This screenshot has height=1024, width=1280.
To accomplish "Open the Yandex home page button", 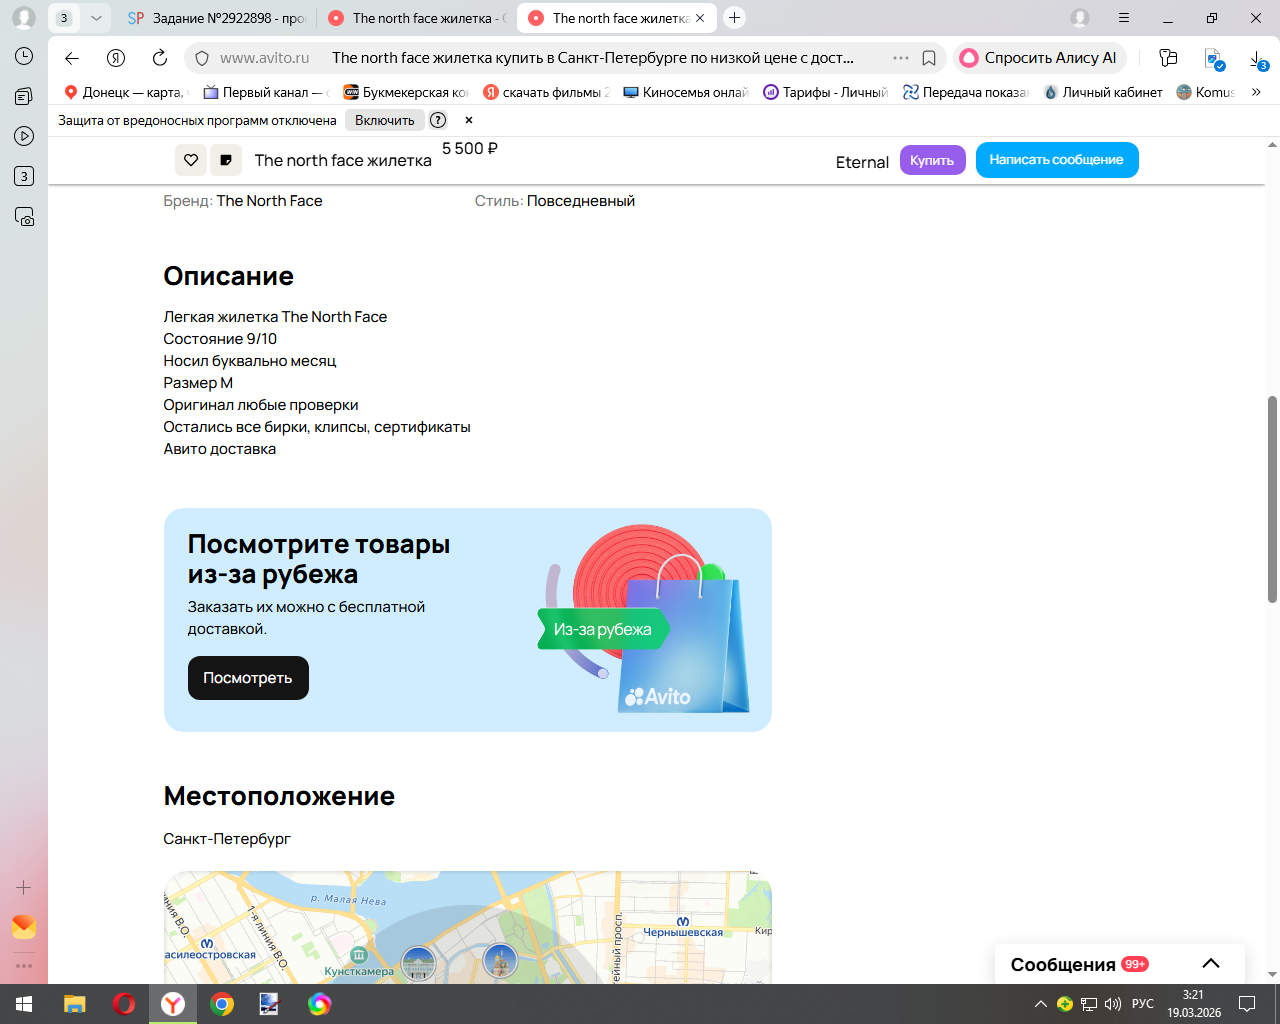I will click(x=116, y=58).
